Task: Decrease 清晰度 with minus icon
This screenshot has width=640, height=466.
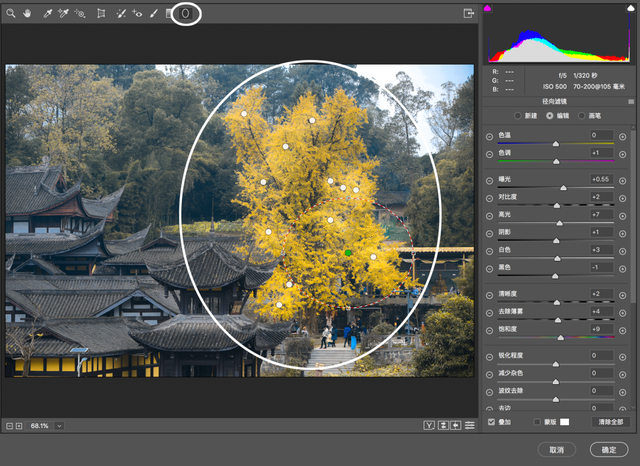Action: pos(489,295)
